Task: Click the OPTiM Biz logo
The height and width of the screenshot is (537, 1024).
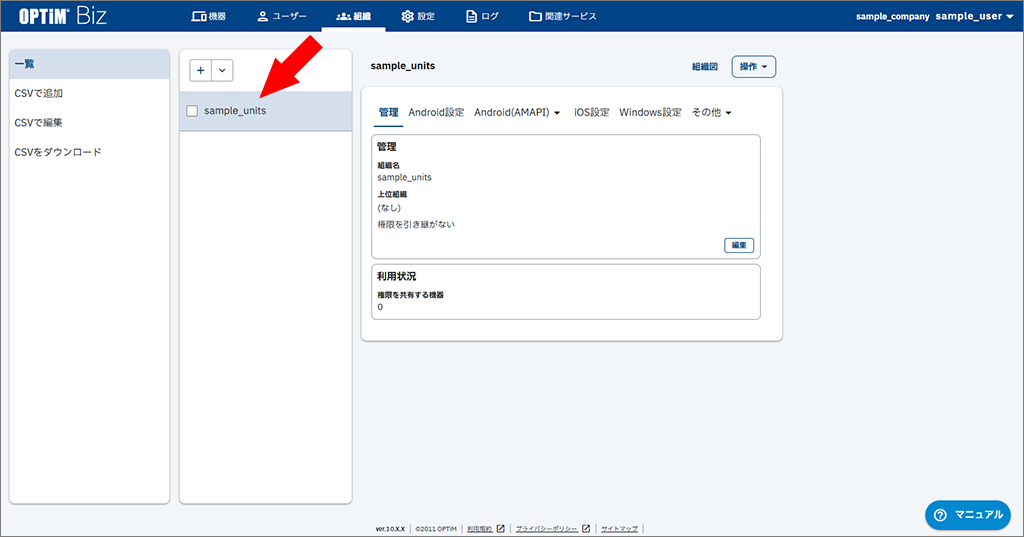Action: coord(63,16)
